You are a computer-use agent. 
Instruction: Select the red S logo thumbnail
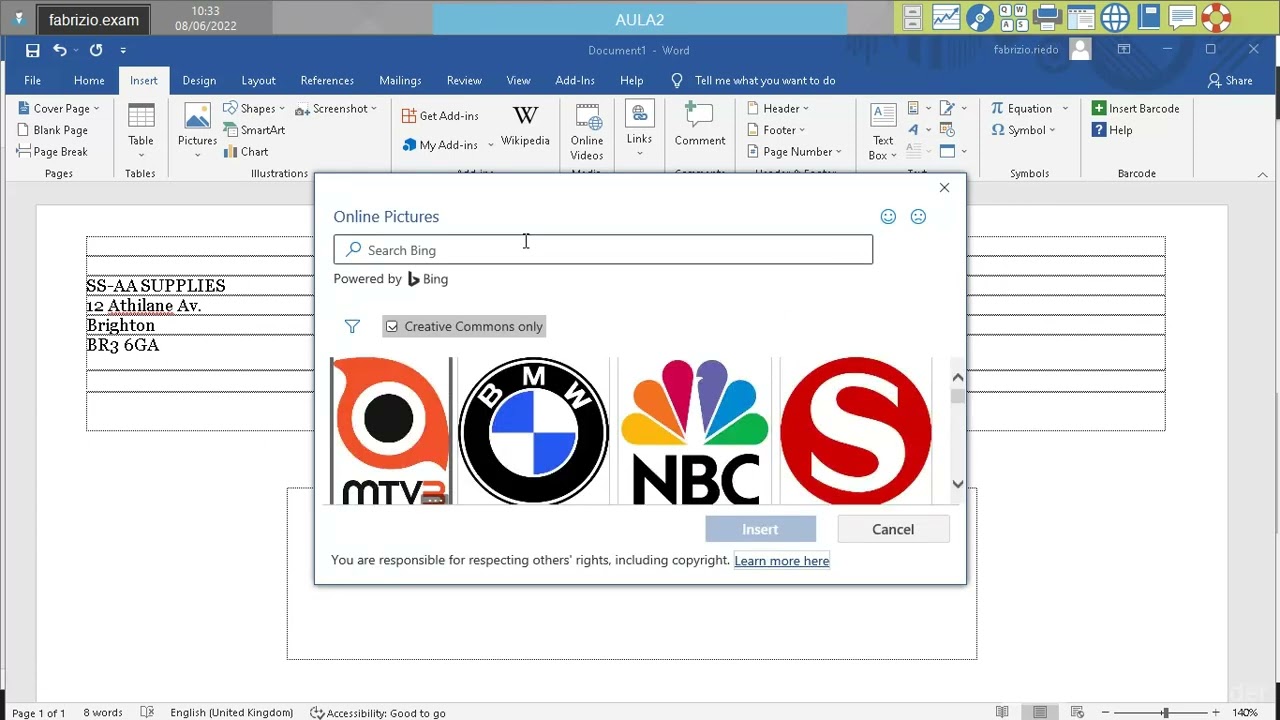click(x=855, y=430)
